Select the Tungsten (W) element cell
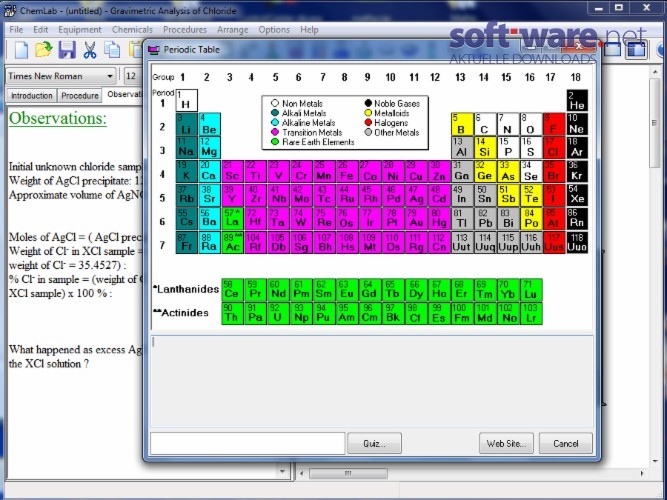This screenshot has height=500, width=667. click(x=301, y=219)
